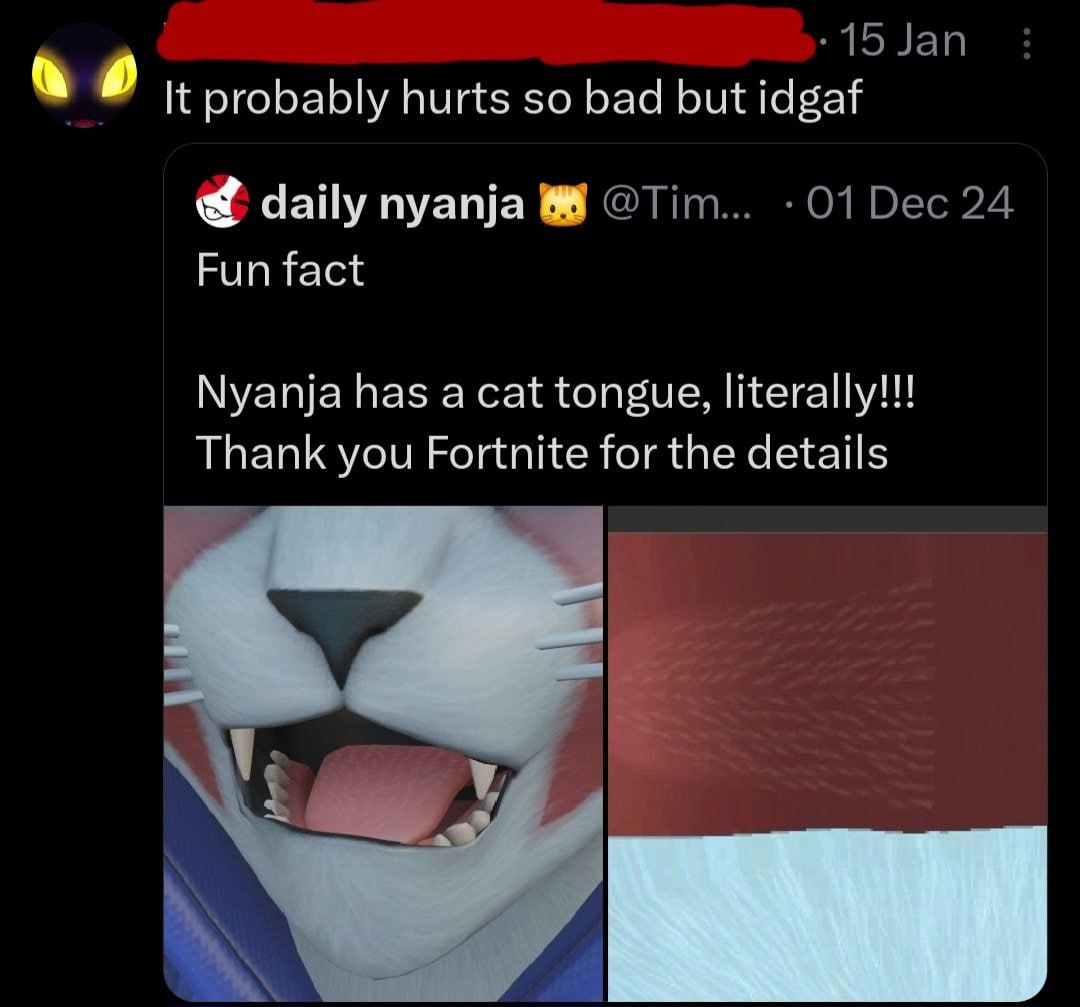Open daily nyanja's profile avatar
The width and height of the screenshot is (1080, 1007).
[222, 201]
